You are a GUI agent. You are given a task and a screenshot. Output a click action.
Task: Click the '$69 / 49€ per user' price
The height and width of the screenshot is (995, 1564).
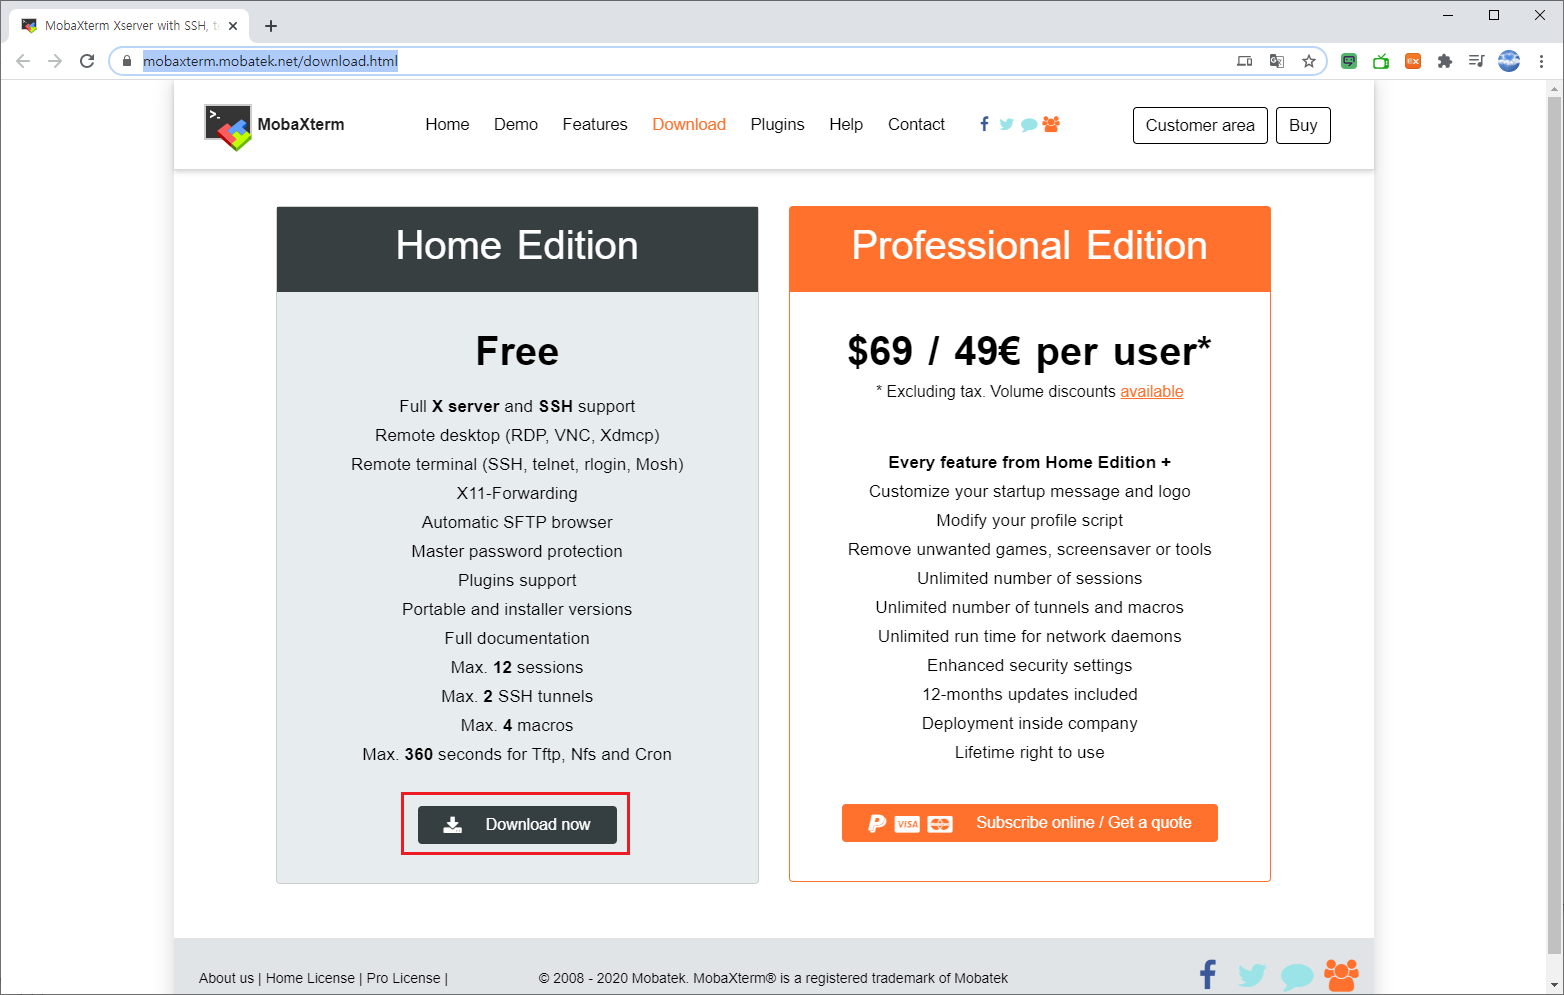tap(1029, 351)
